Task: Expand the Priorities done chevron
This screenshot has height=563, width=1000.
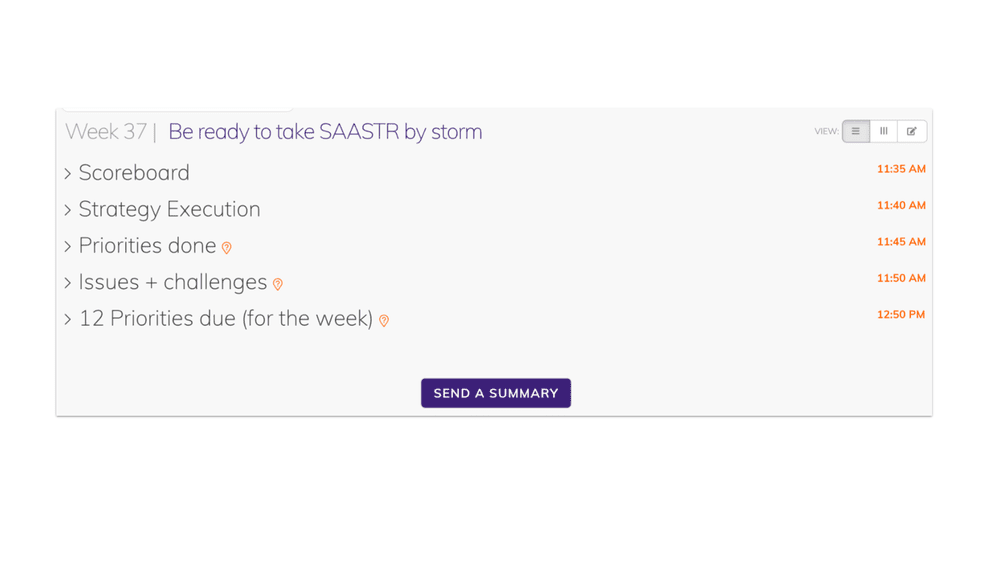Action: 68,246
